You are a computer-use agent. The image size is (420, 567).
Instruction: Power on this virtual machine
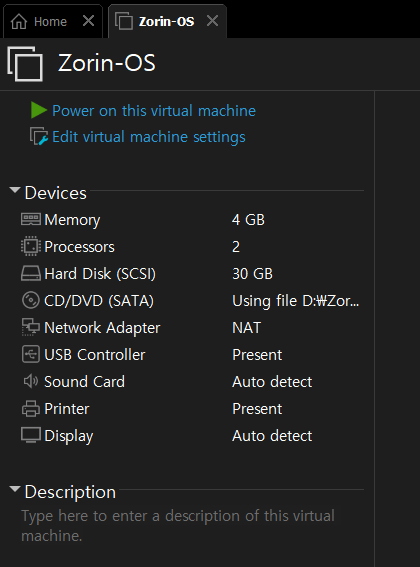click(154, 111)
